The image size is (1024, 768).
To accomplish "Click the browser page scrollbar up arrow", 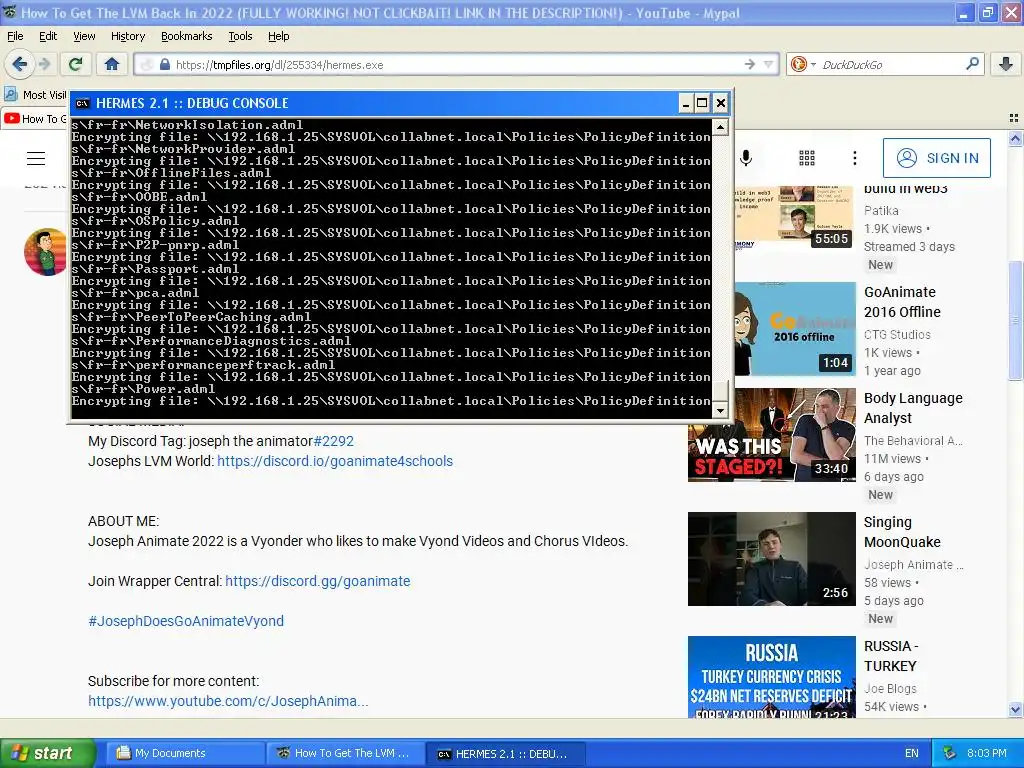I will point(1015,138).
